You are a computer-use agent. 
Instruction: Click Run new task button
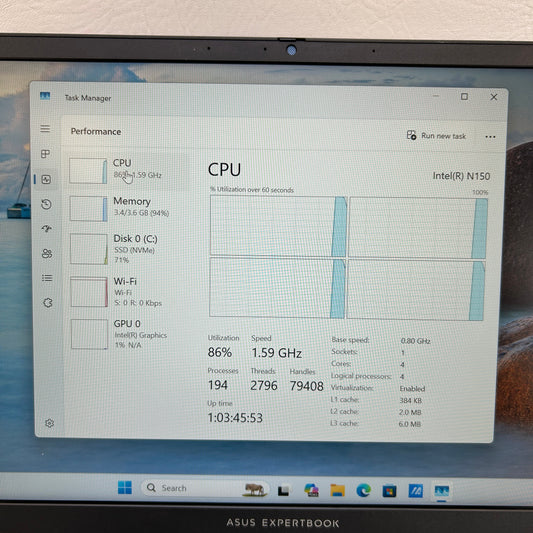pyautogui.click(x=436, y=136)
